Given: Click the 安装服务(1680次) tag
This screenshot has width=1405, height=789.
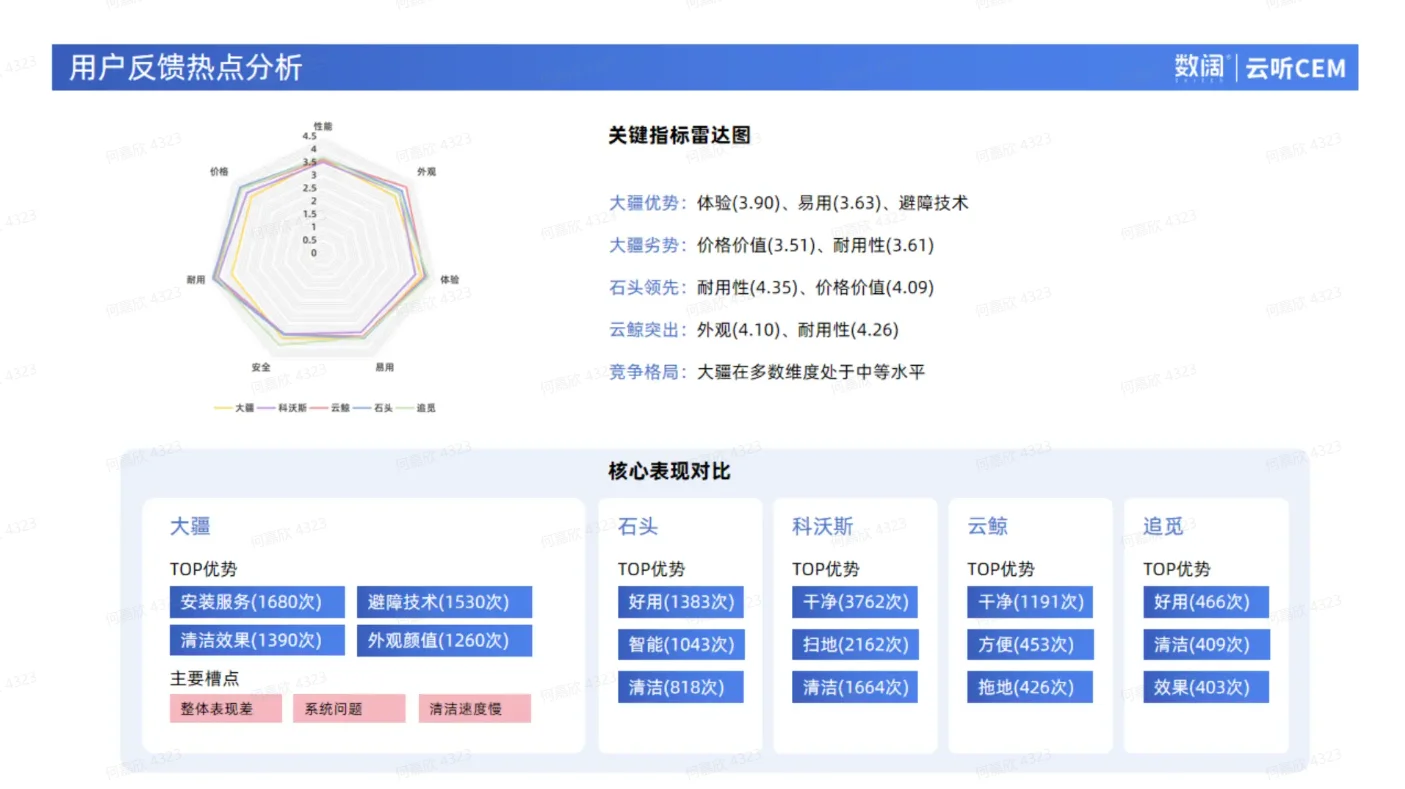Looking at the screenshot, I should [x=257, y=602].
